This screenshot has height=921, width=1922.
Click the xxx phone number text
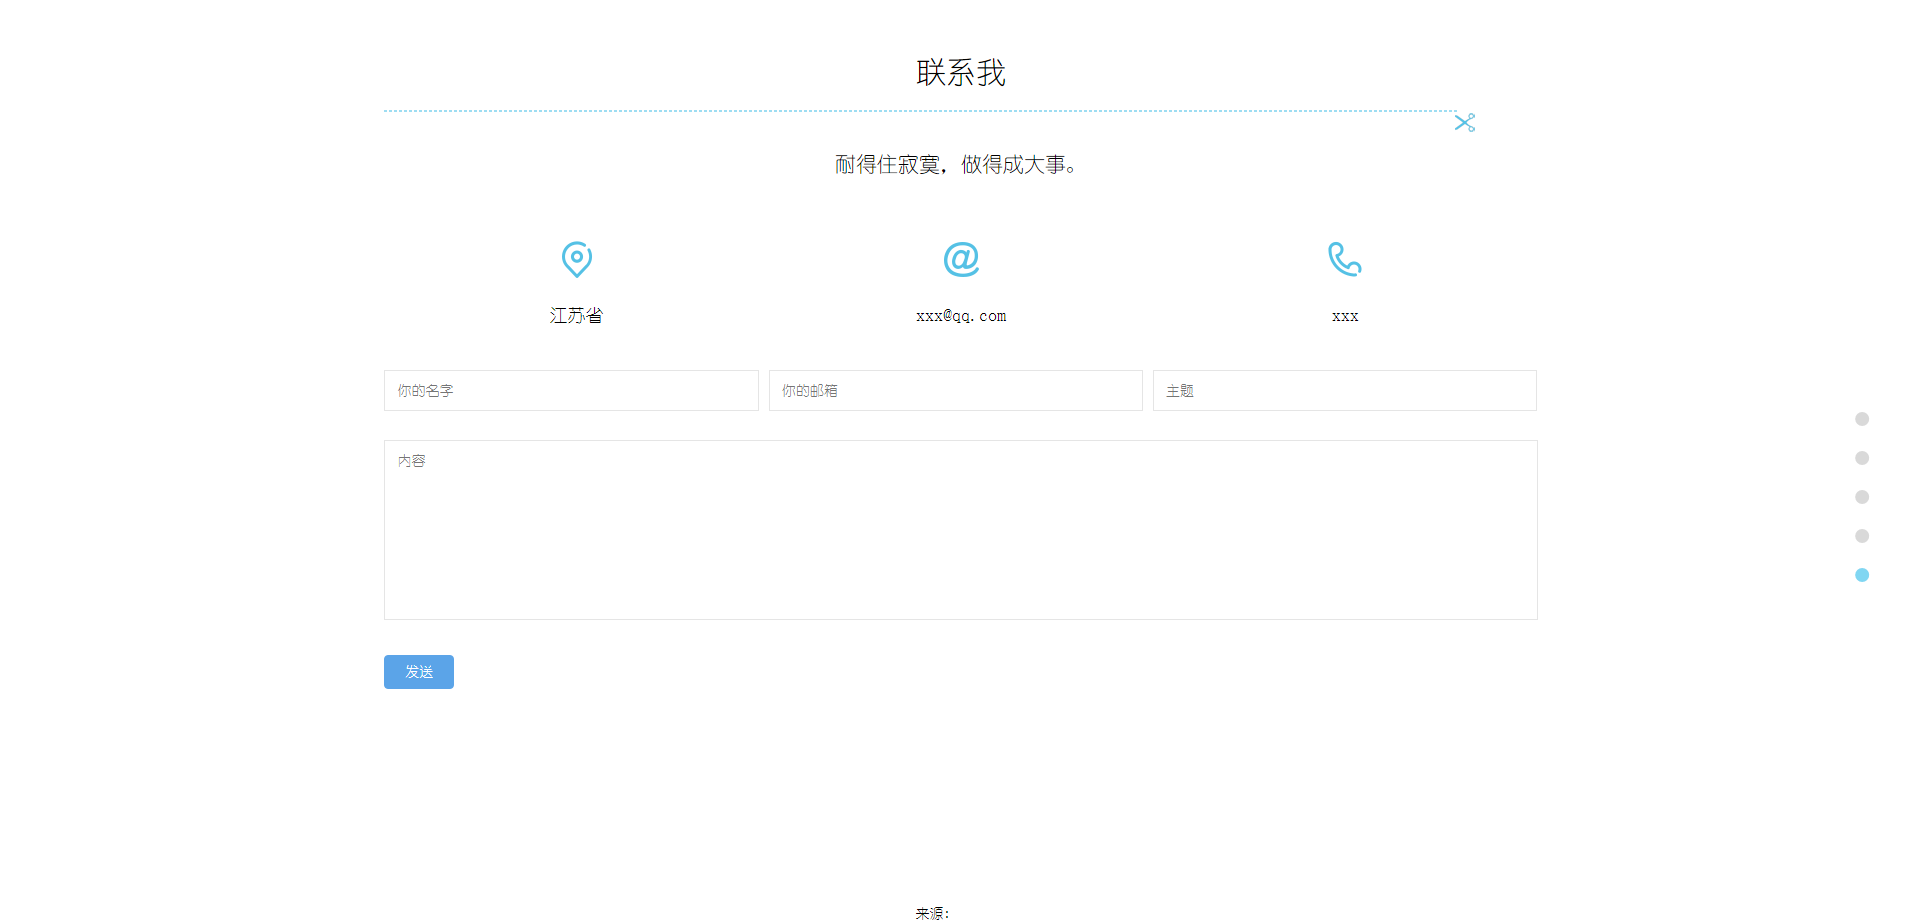(1345, 316)
